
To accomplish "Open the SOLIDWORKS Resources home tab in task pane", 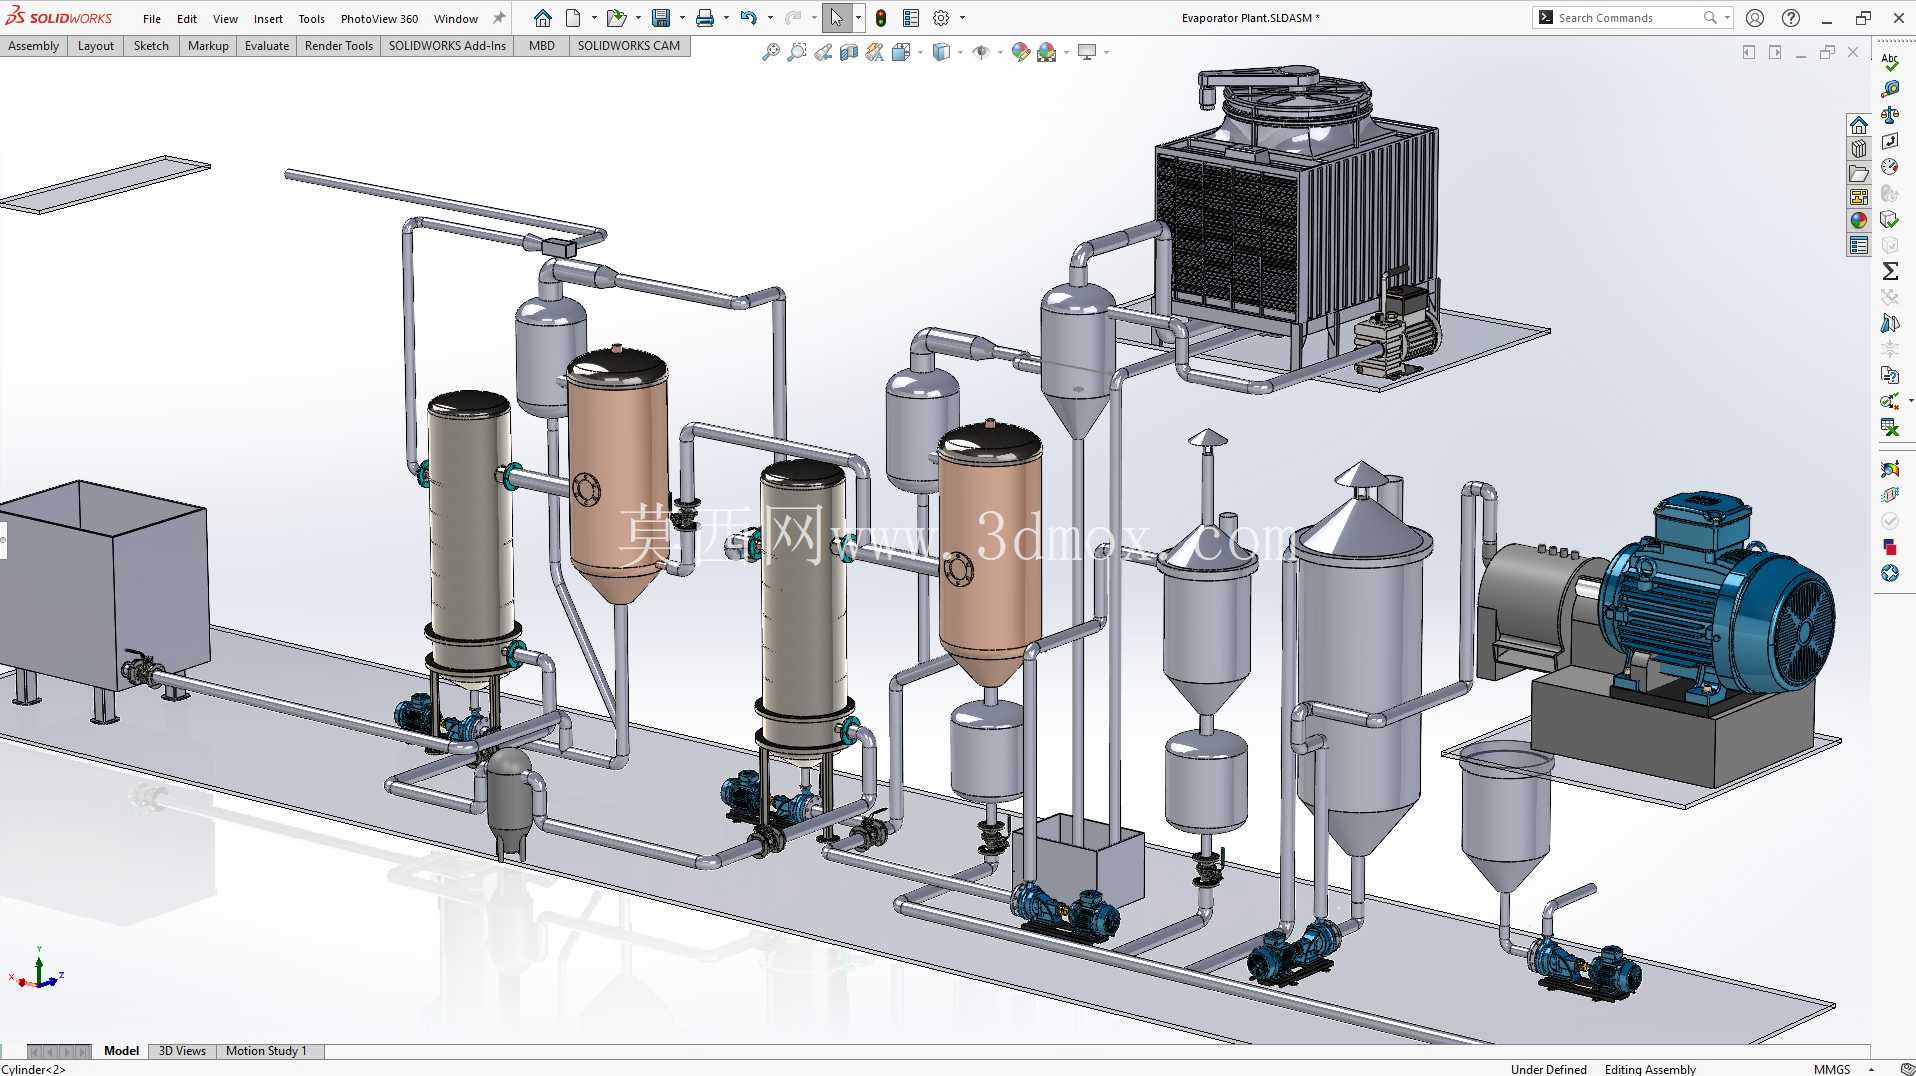I will [x=1858, y=125].
